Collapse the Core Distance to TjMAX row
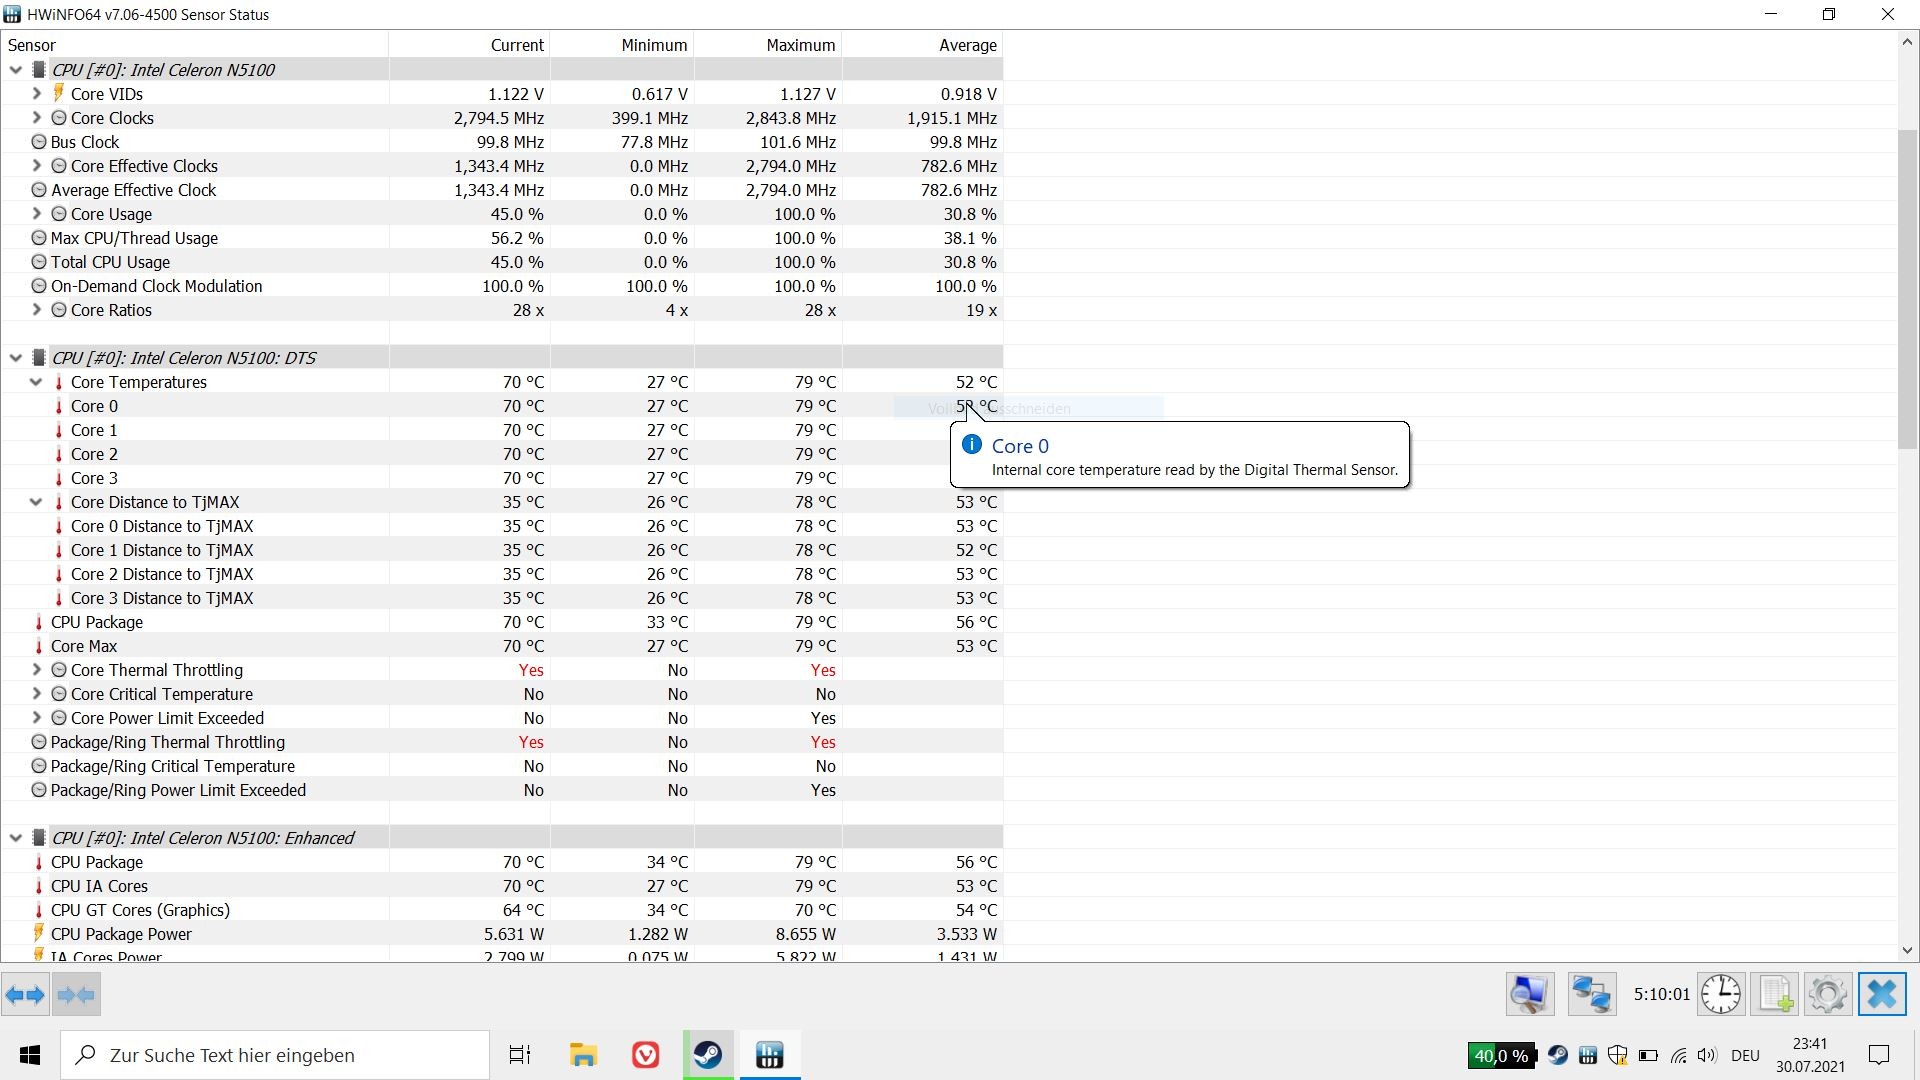The height and width of the screenshot is (1080, 1920). click(36, 501)
